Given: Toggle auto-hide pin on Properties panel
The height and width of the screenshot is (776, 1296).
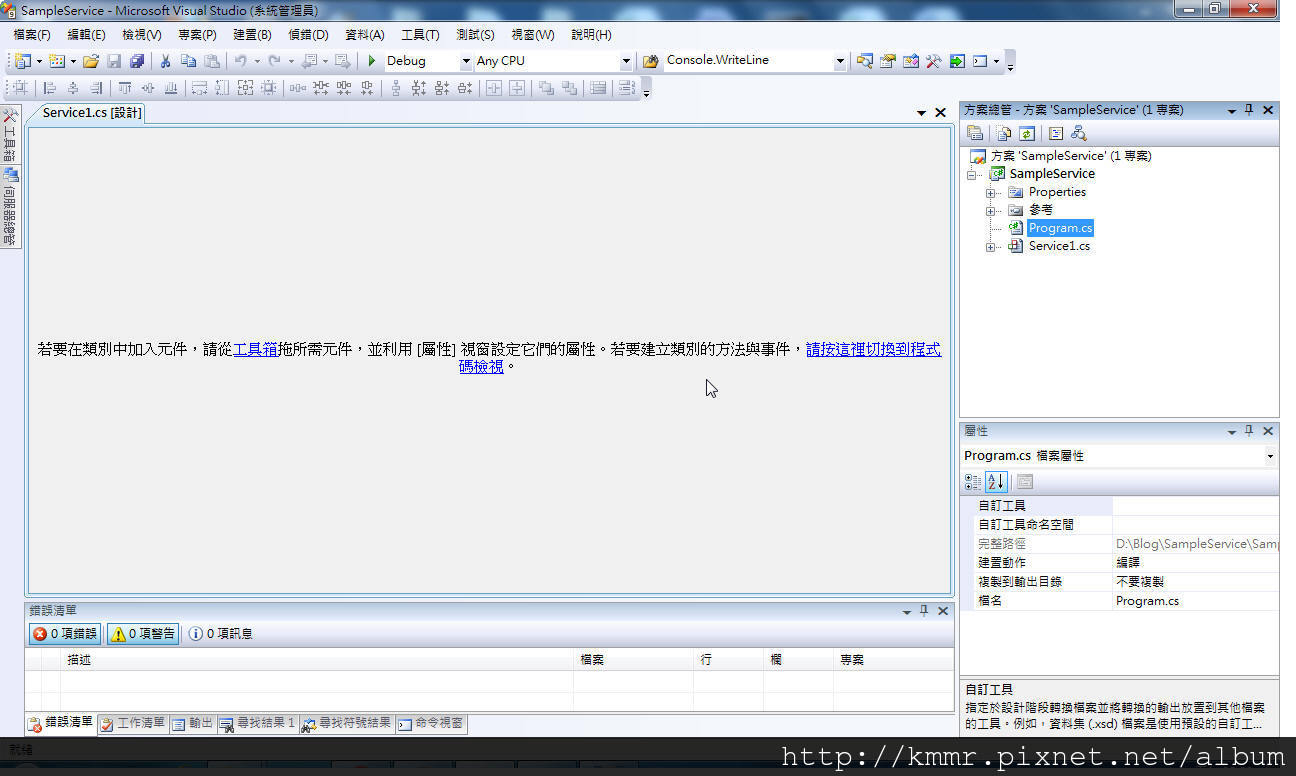Looking at the screenshot, I should (x=1249, y=431).
